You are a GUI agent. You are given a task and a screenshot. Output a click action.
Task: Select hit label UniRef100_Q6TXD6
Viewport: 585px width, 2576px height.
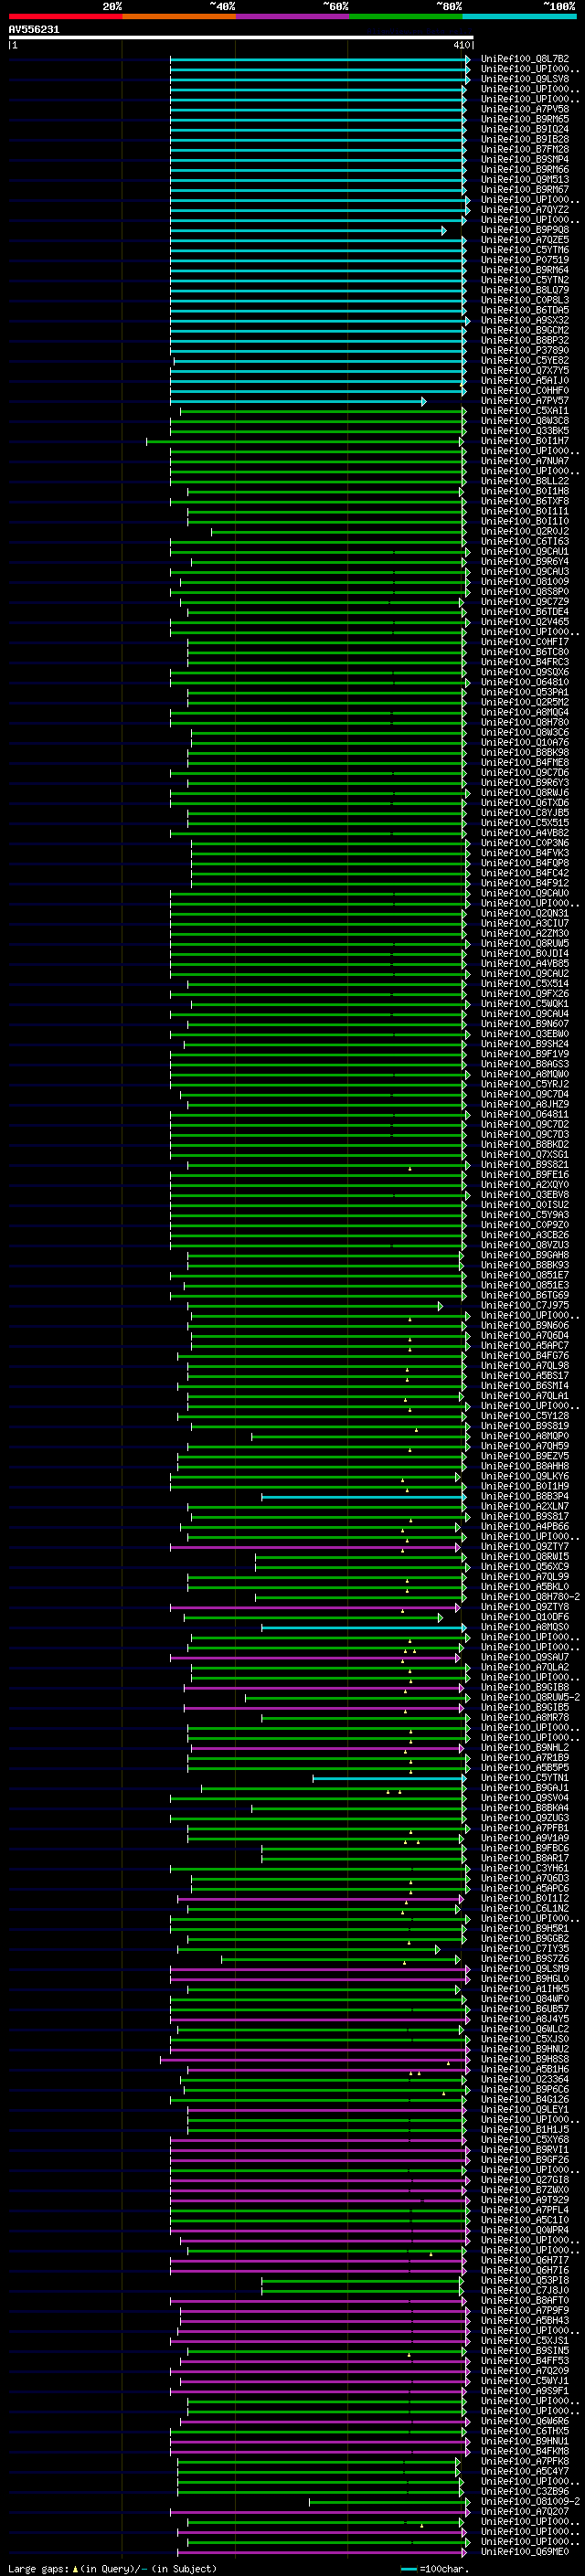pos(524,803)
